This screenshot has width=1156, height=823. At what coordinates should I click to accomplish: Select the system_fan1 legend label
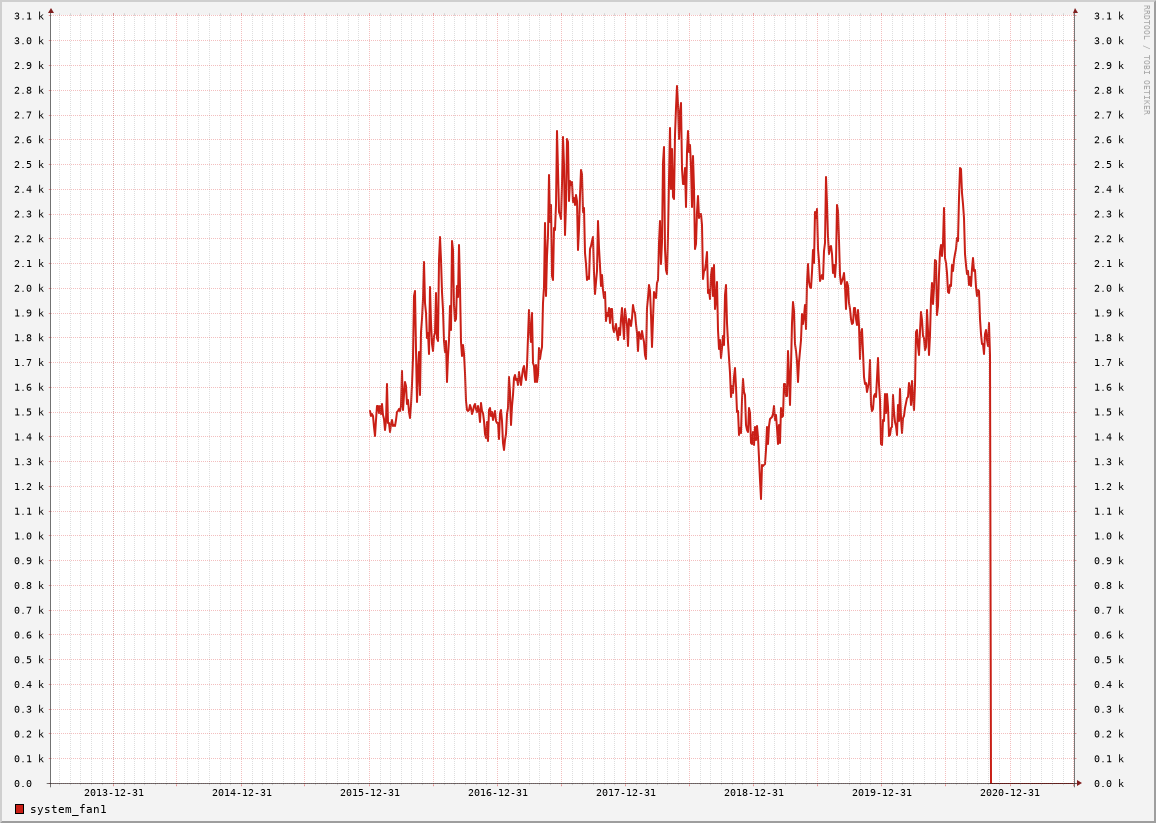[x=68, y=809]
